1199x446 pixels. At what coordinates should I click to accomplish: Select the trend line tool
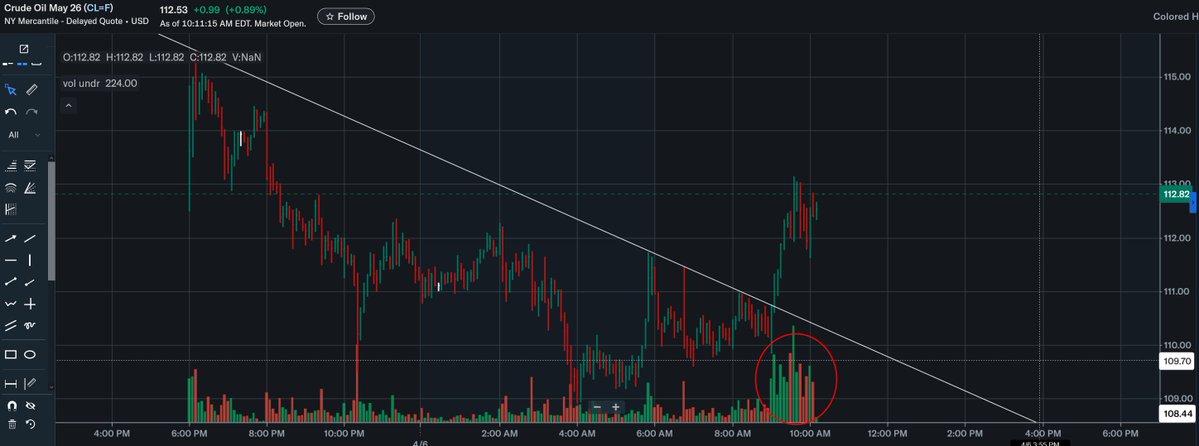tap(31, 239)
